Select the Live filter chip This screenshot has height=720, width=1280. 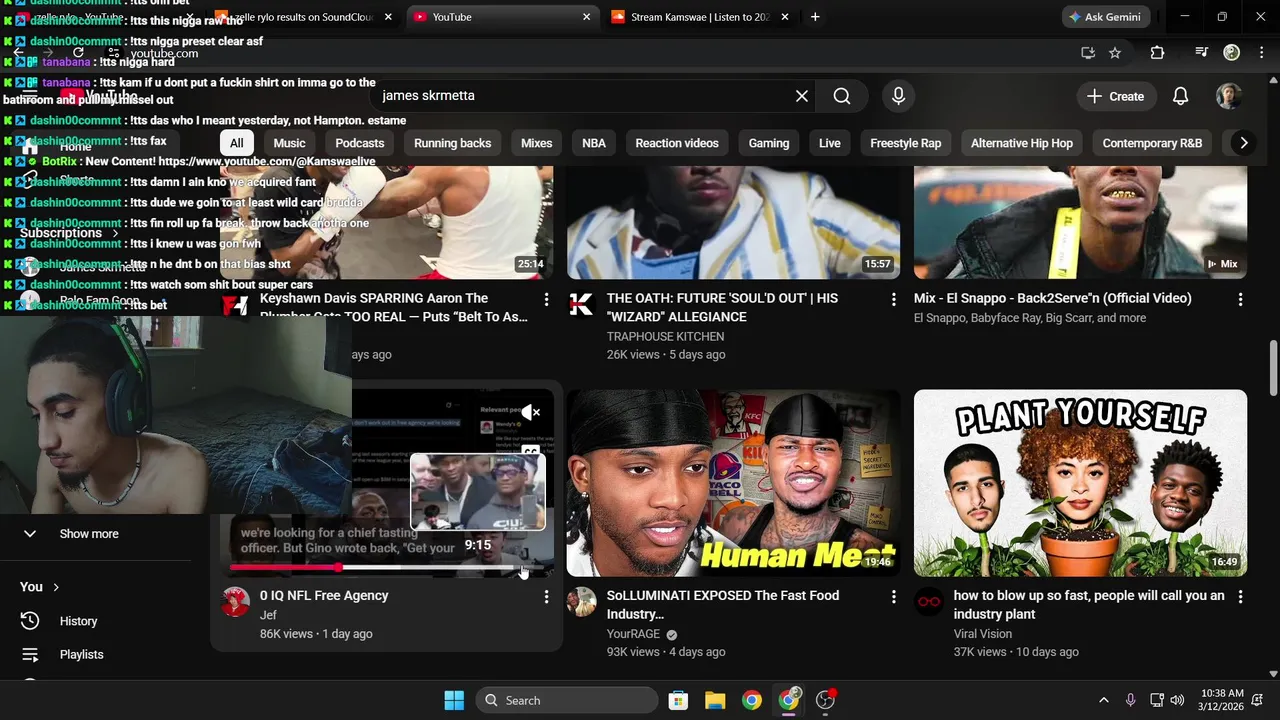[830, 143]
